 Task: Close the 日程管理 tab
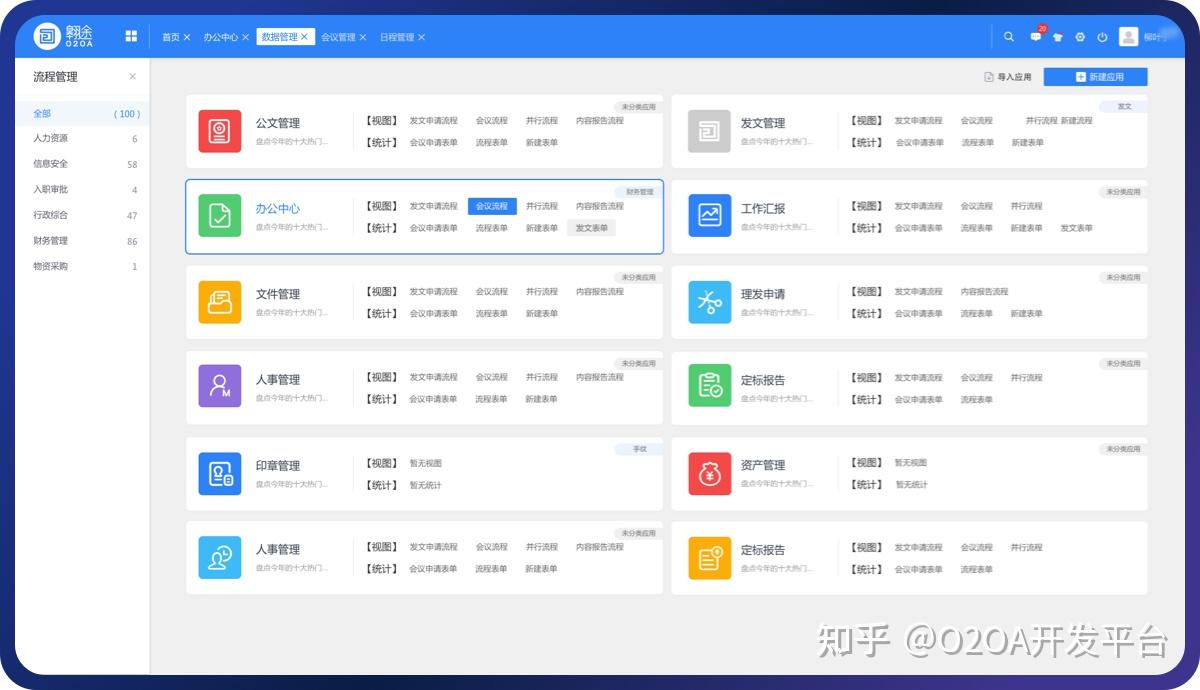coord(422,37)
